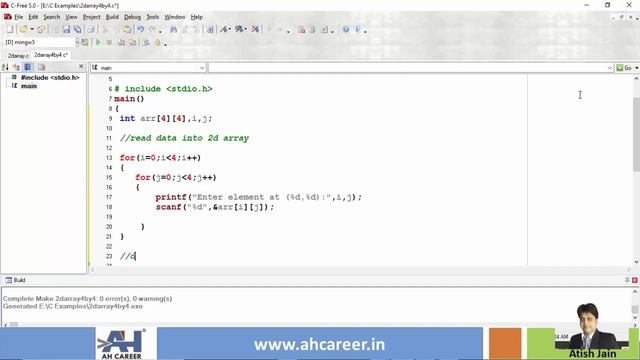Click the printf "Enter element at" line

pyautogui.click(x=258, y=197)
